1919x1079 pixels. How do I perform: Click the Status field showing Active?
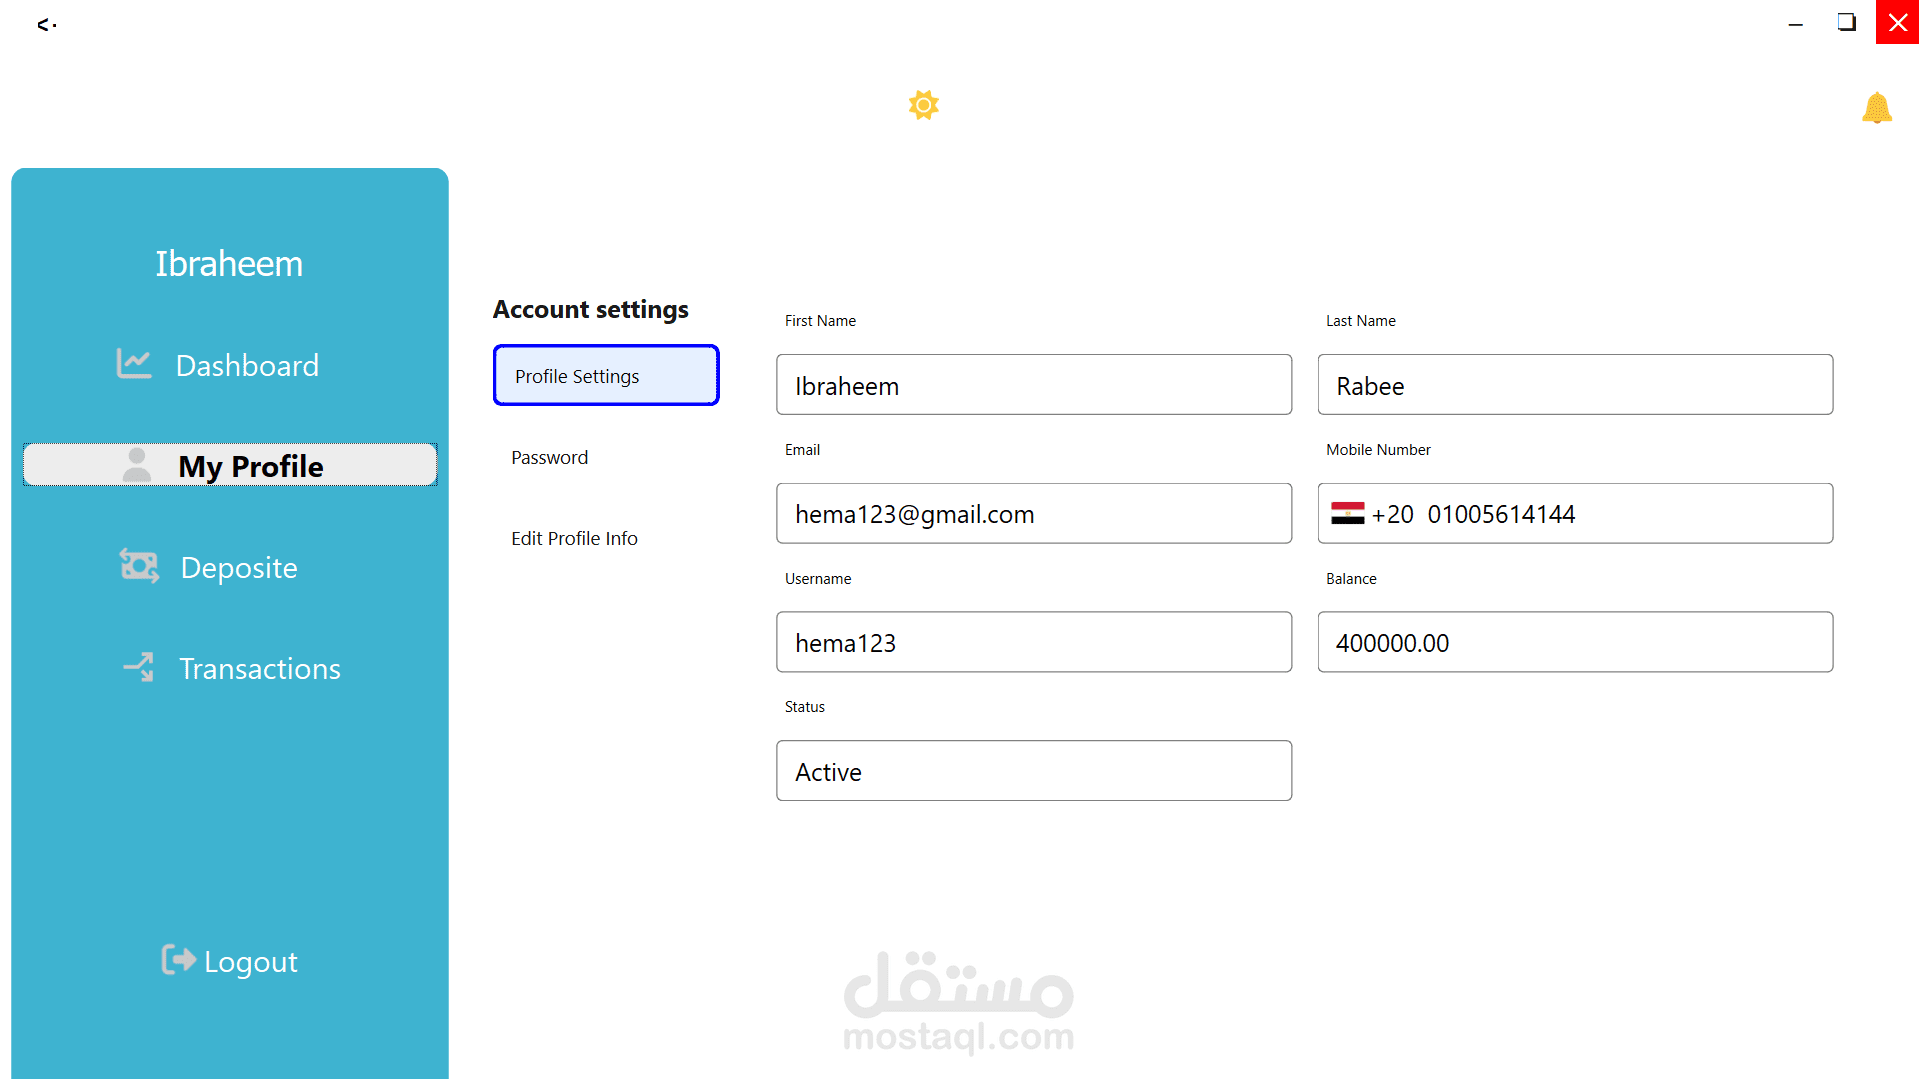pos(1034,771)
